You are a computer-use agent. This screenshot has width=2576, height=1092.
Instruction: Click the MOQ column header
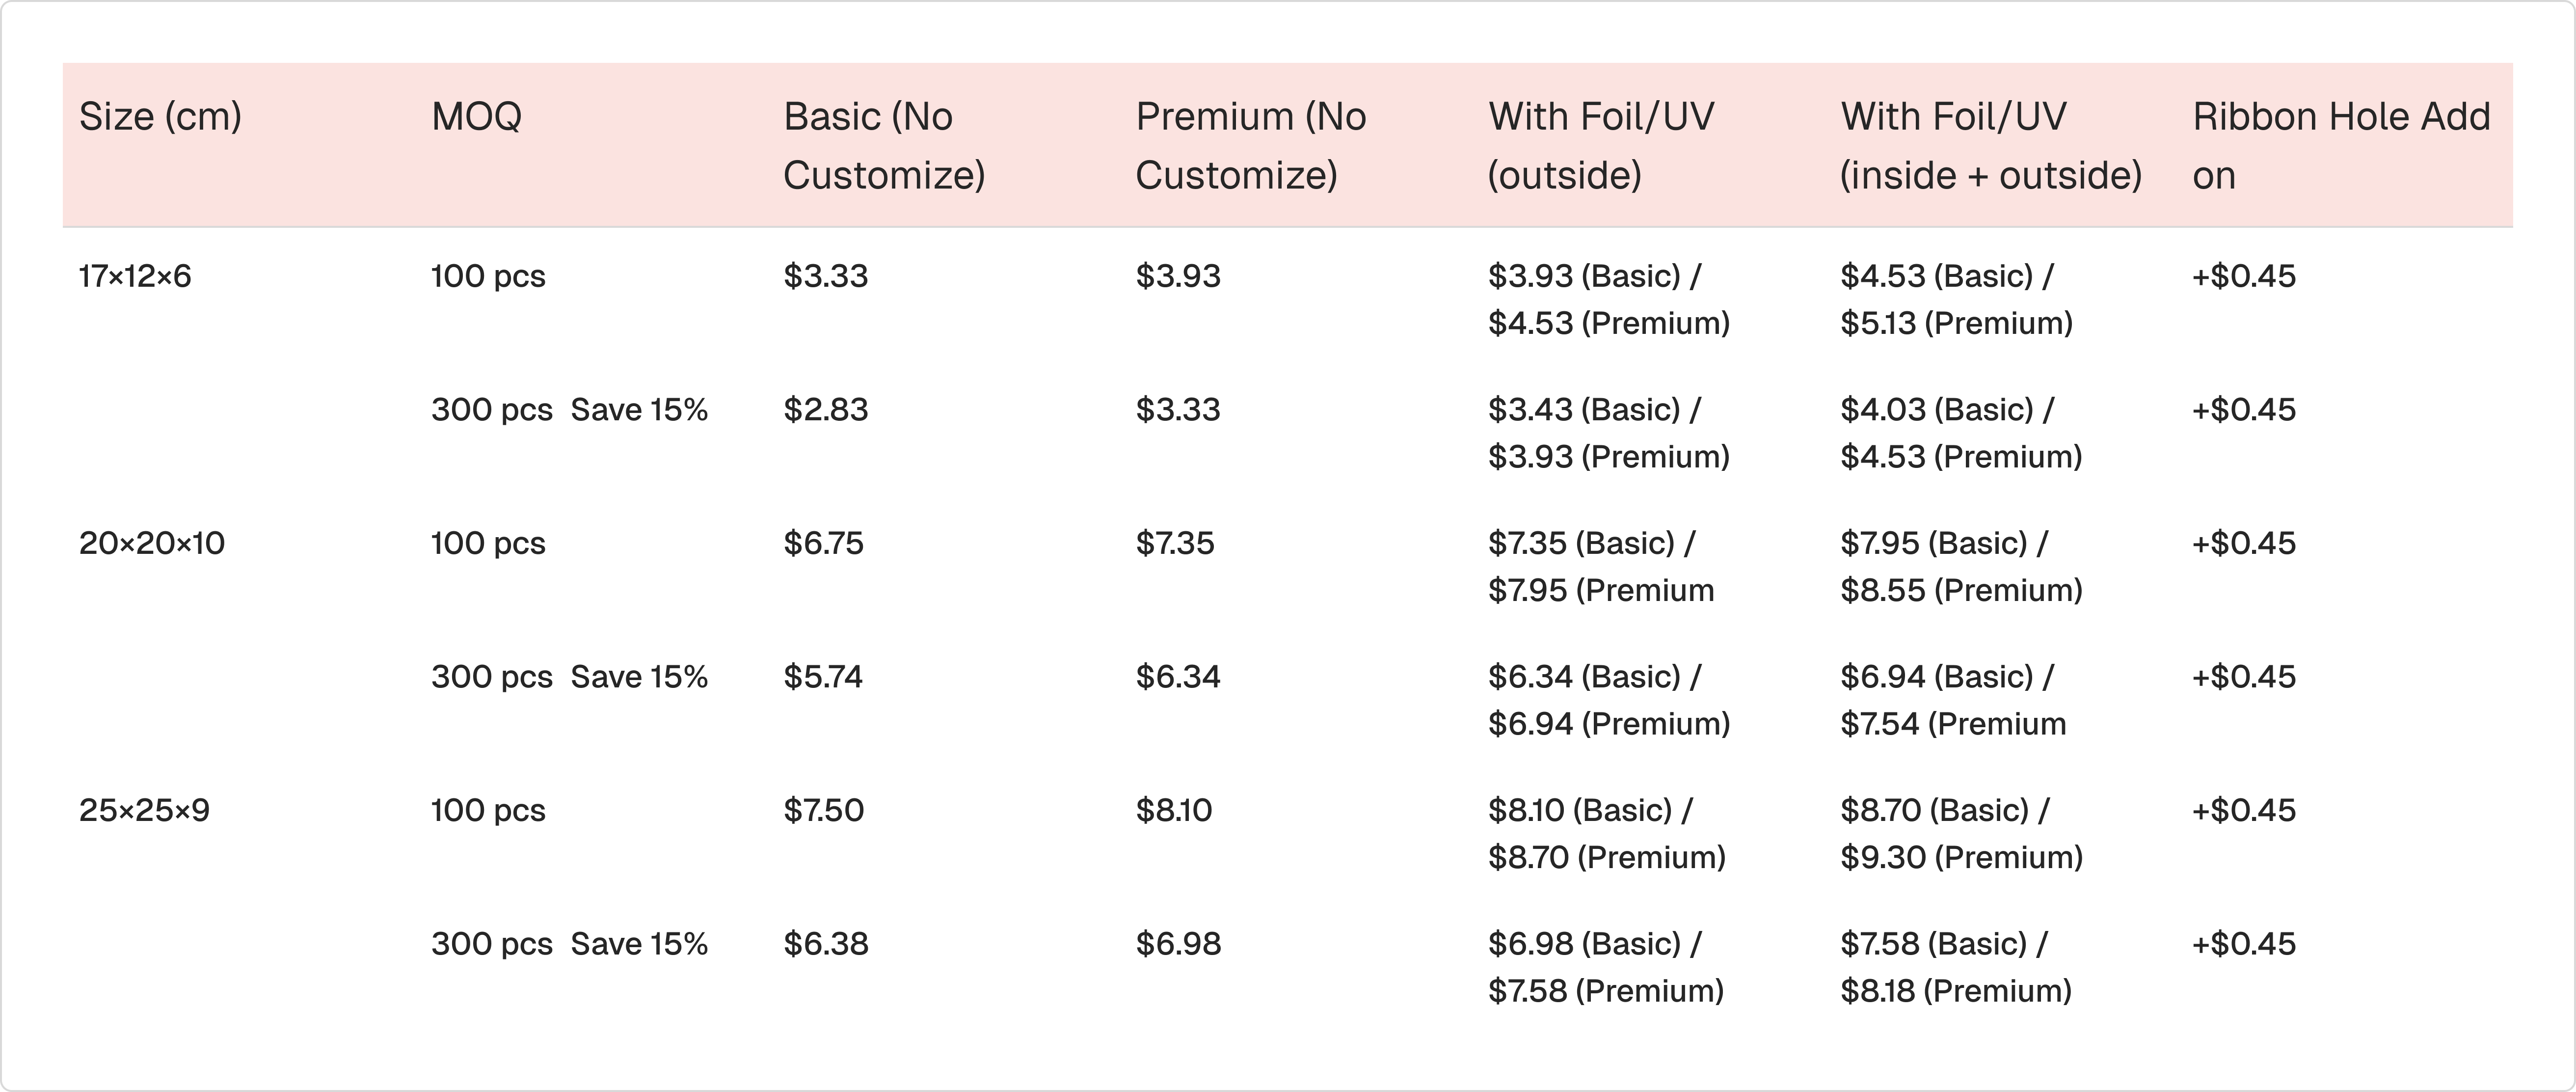coord(476,117)
